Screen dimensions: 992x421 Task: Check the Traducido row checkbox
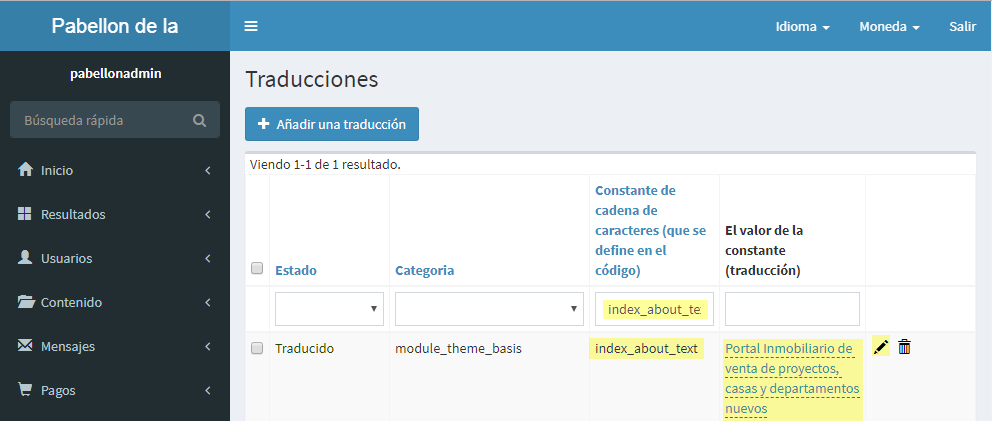pos(257,348)
